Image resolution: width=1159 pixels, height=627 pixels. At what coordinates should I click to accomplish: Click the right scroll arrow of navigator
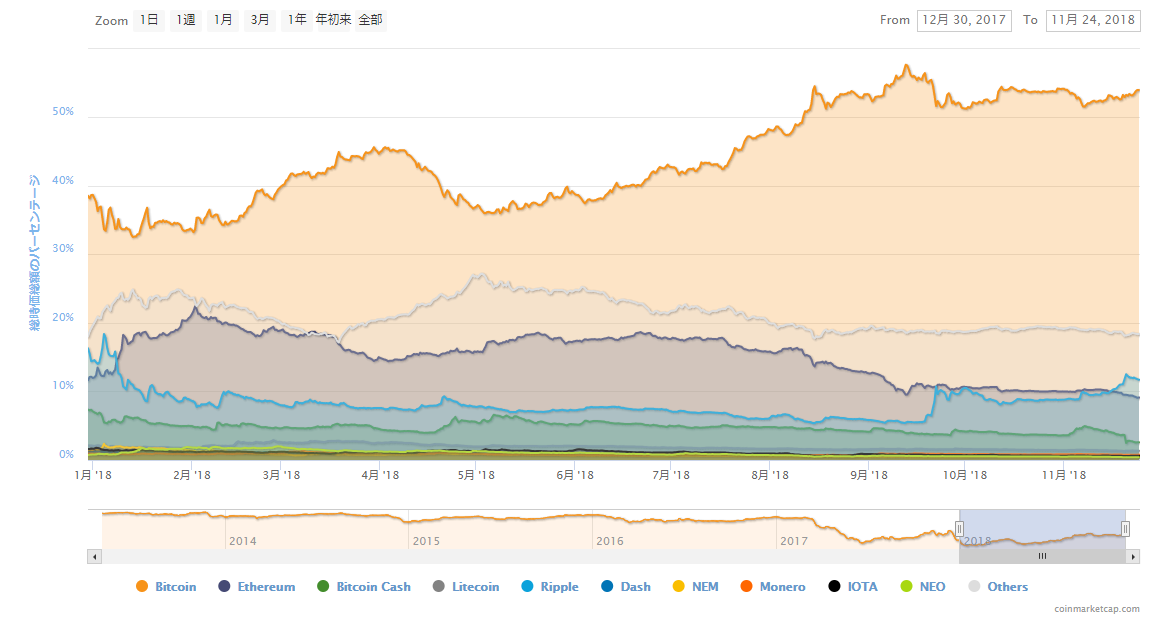coord(1133,556)
